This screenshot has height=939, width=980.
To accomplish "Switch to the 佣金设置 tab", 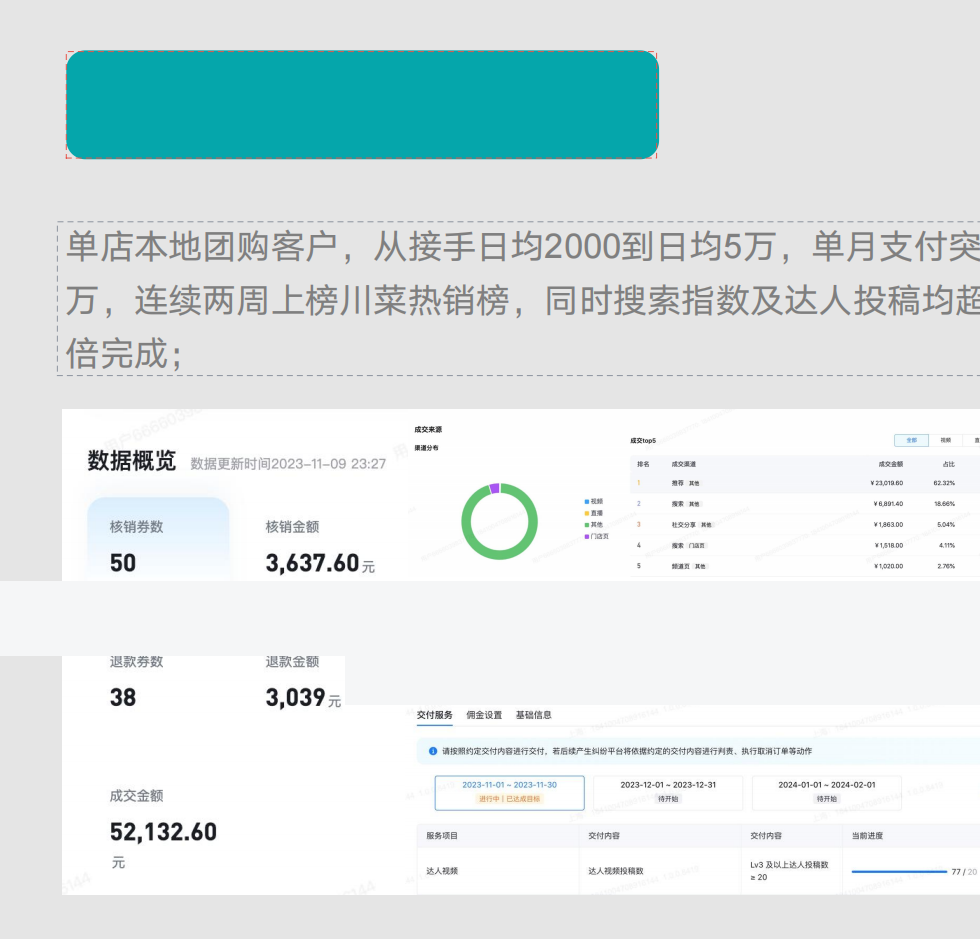I will pos(484,715).
